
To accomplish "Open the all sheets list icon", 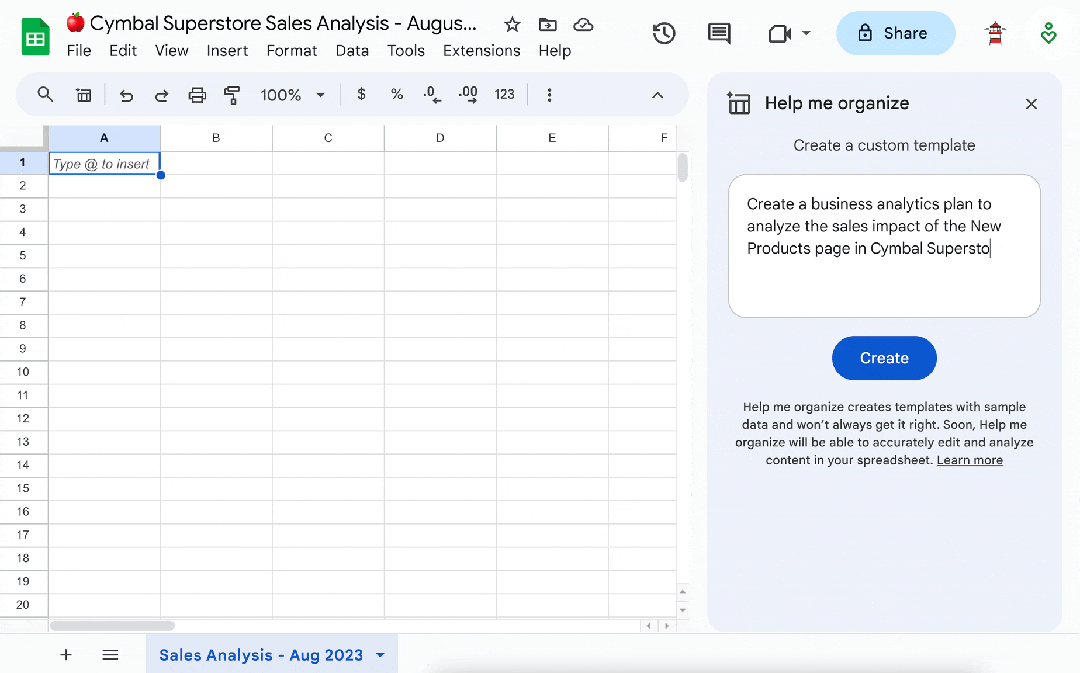I will (110, 654).
